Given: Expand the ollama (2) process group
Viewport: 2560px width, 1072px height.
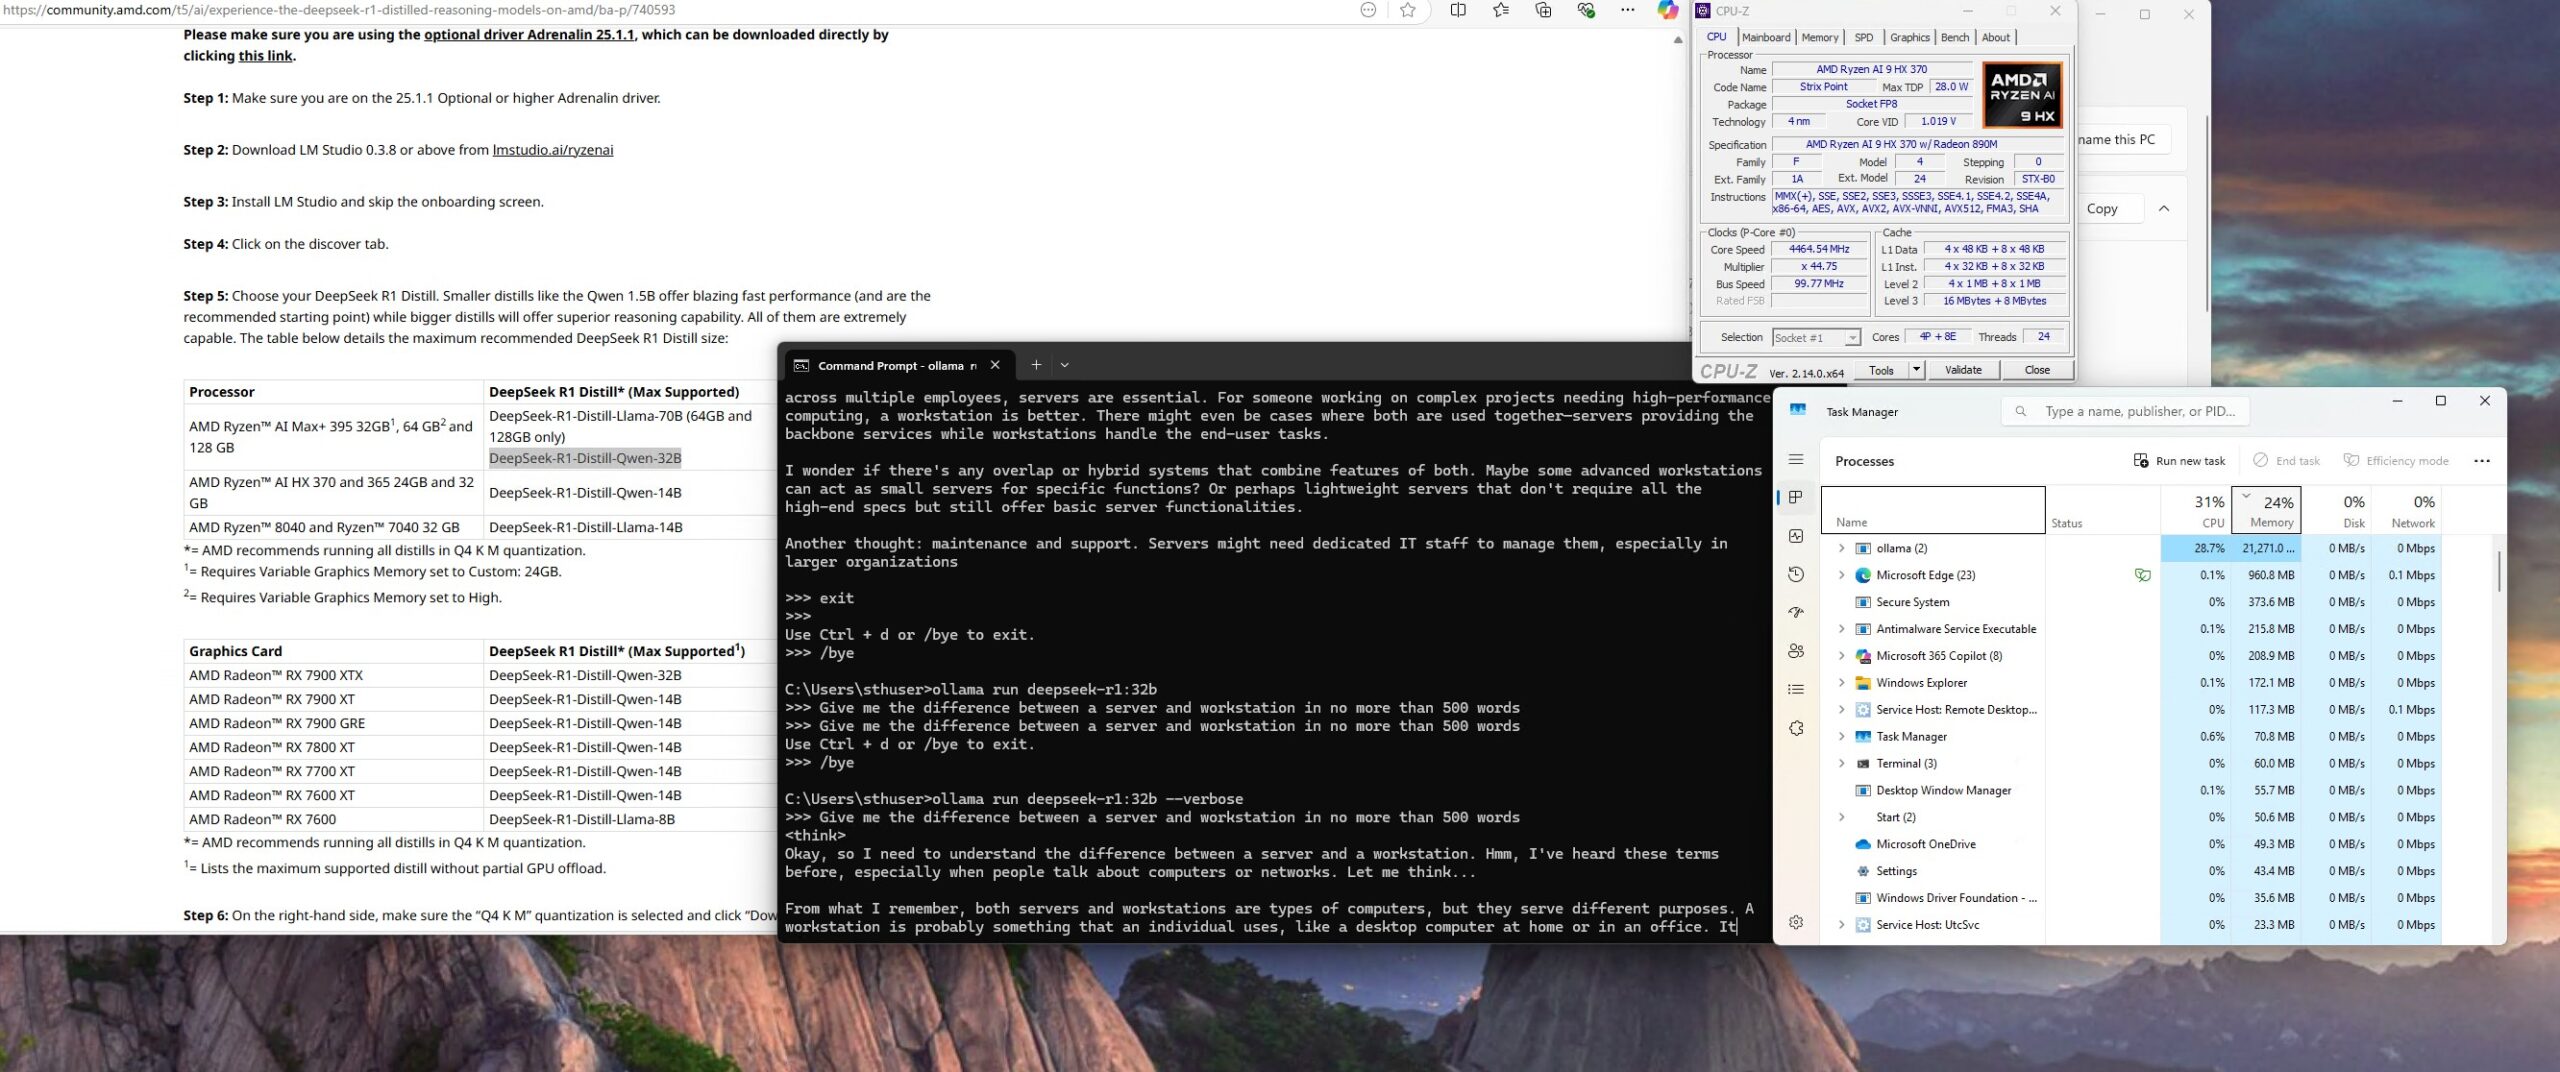Looking at the screenshot, I should click(1841, 548).
